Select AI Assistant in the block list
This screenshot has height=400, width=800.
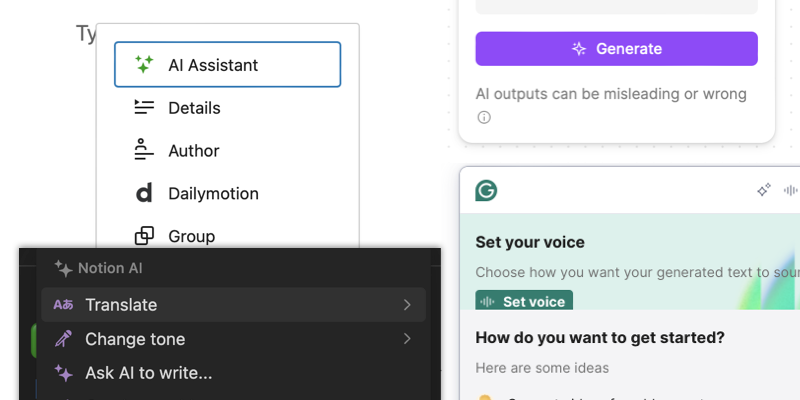tap(228, 65)
